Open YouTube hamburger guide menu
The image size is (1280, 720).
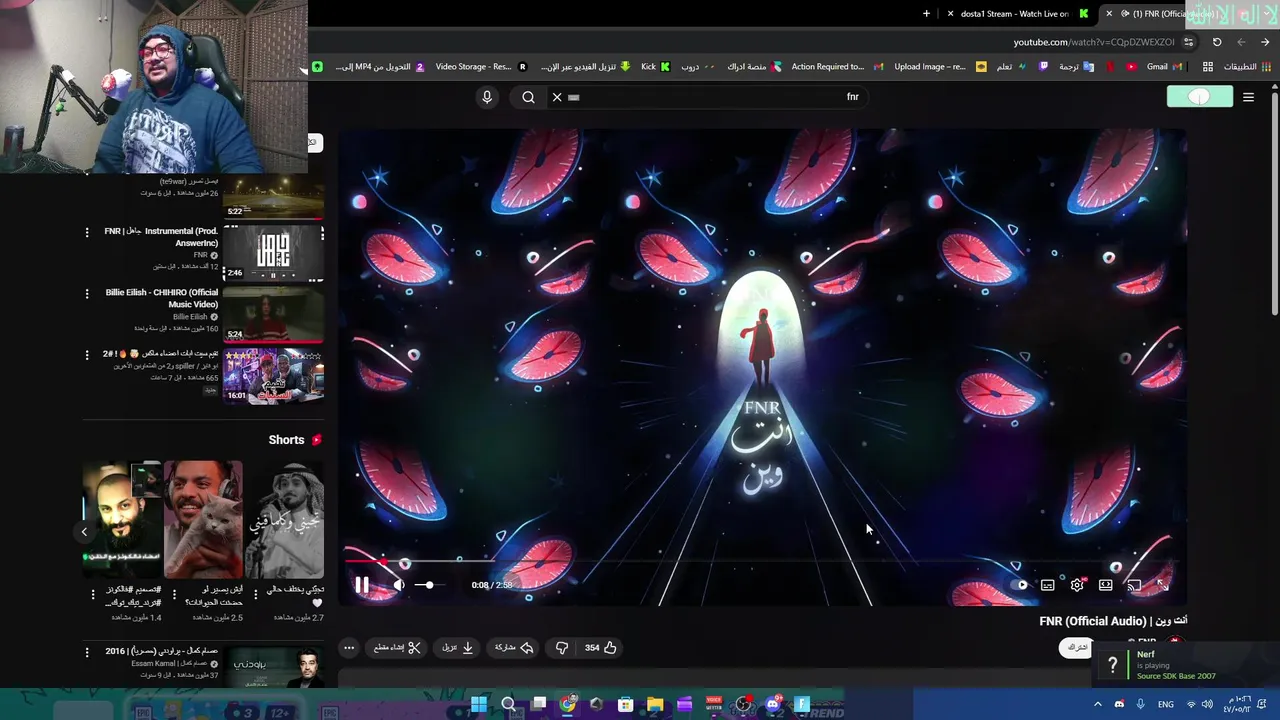coord(1248,97)
